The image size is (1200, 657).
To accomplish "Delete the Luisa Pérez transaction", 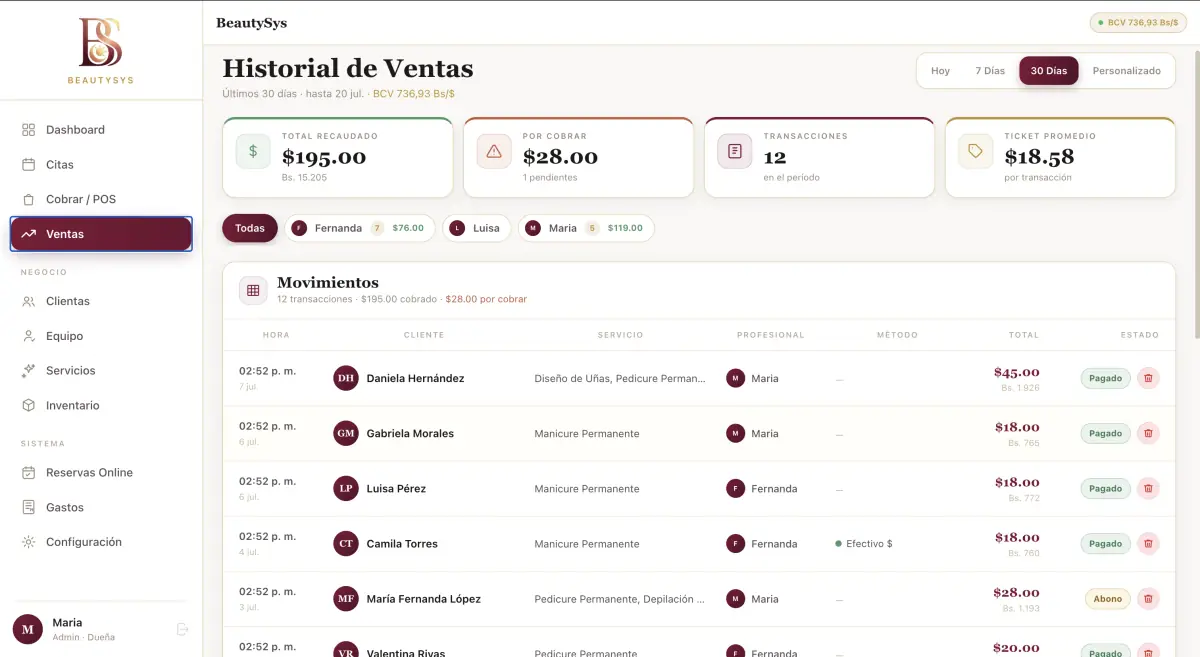I will [1148, 488].
